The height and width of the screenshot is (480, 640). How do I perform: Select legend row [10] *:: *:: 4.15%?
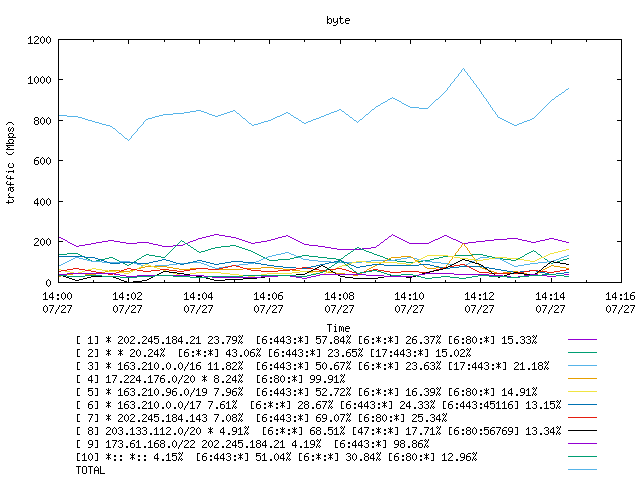(x=276, y=457)
